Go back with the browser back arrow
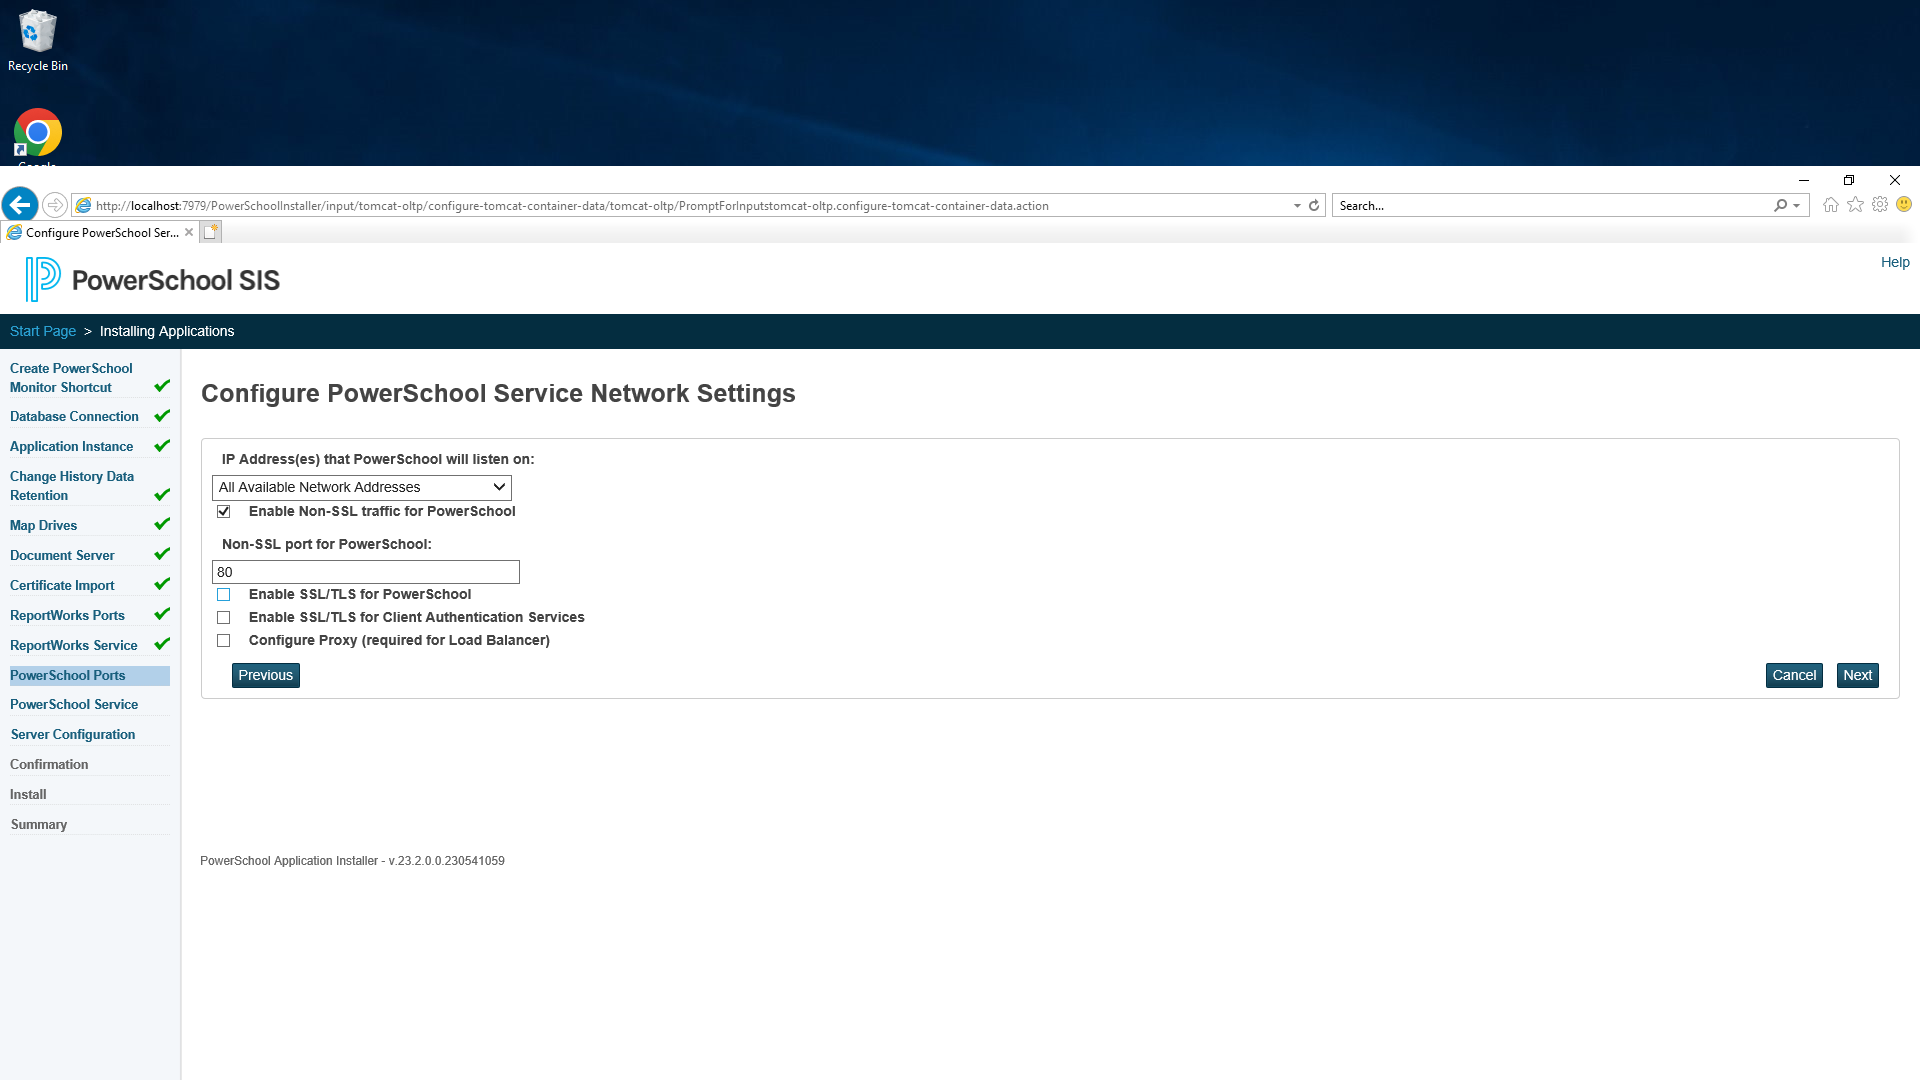The width and height of the screenshot is (1920, 1080). [20, 205]
